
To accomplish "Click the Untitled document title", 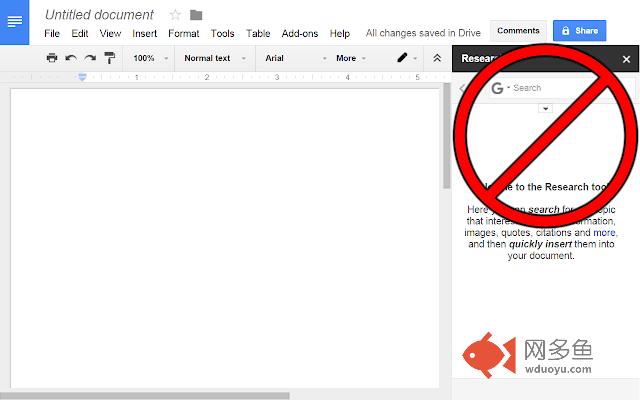I will pyautogui.click(x=99, y=15).
